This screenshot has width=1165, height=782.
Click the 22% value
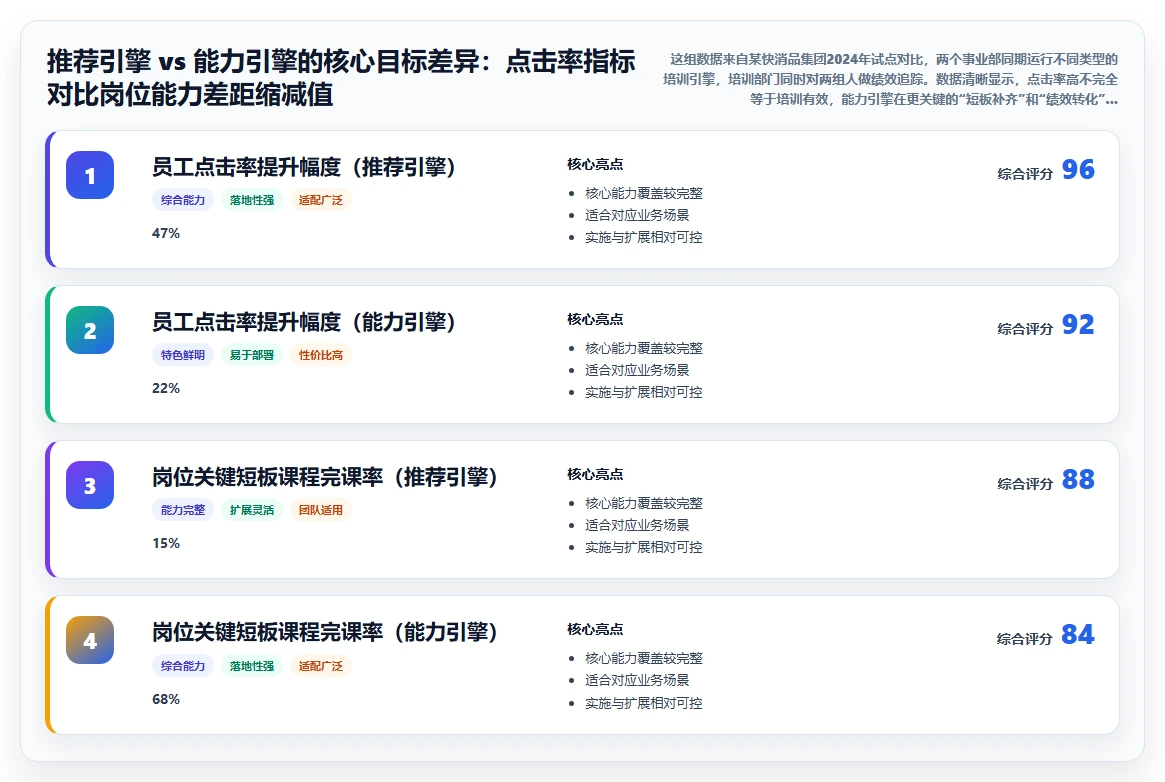pos(166,388)
